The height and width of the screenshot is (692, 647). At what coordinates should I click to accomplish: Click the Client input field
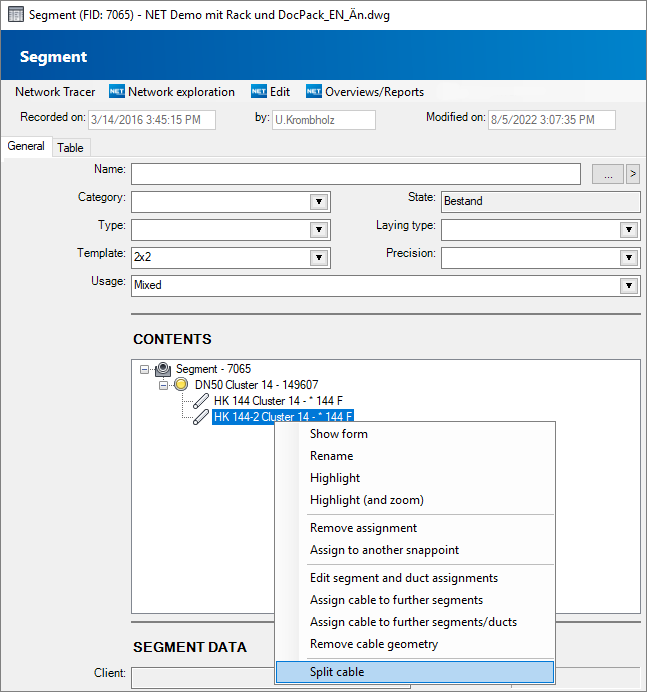coord(203,677)
